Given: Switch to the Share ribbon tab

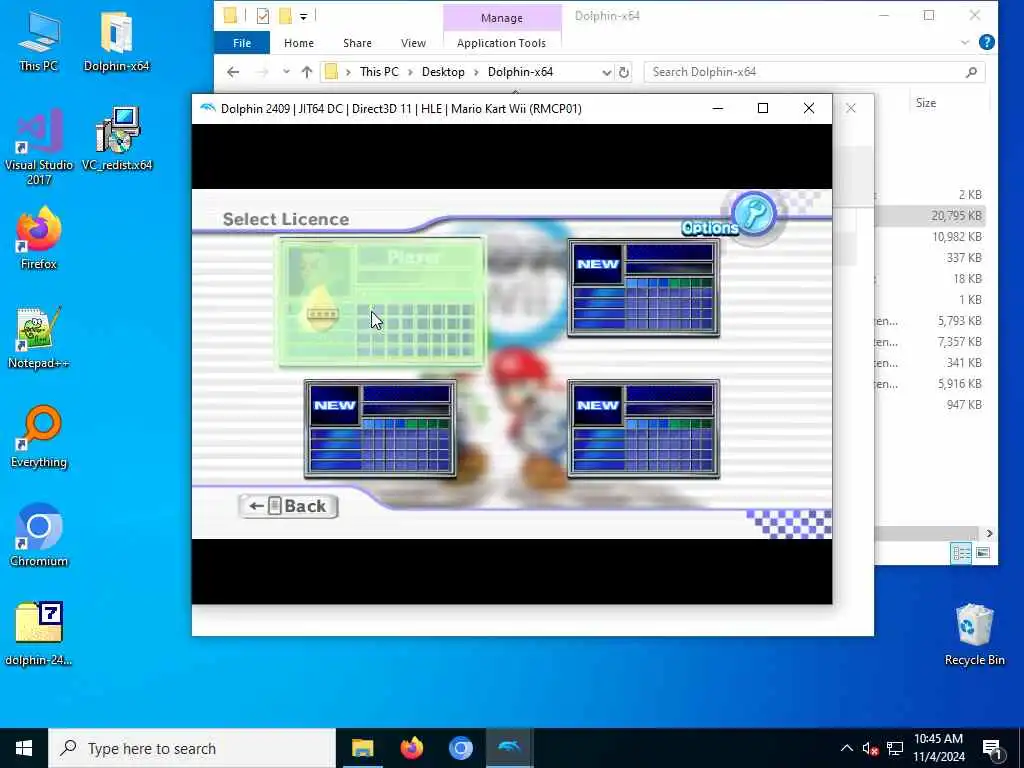Looking at the screenshot, I should (357, 43).
